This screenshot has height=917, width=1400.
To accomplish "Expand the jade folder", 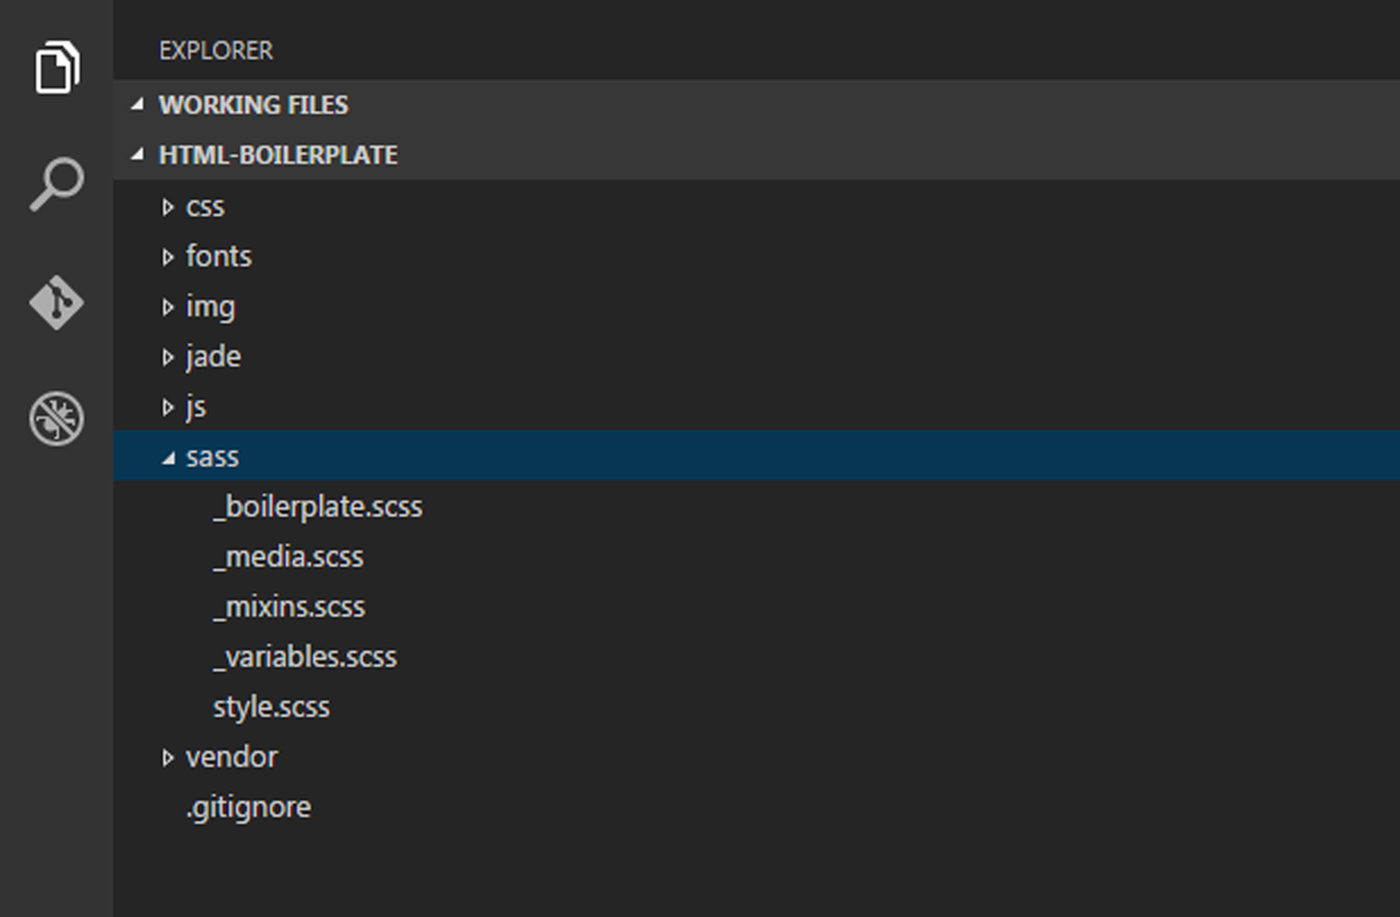I will (x=213, y=356).
